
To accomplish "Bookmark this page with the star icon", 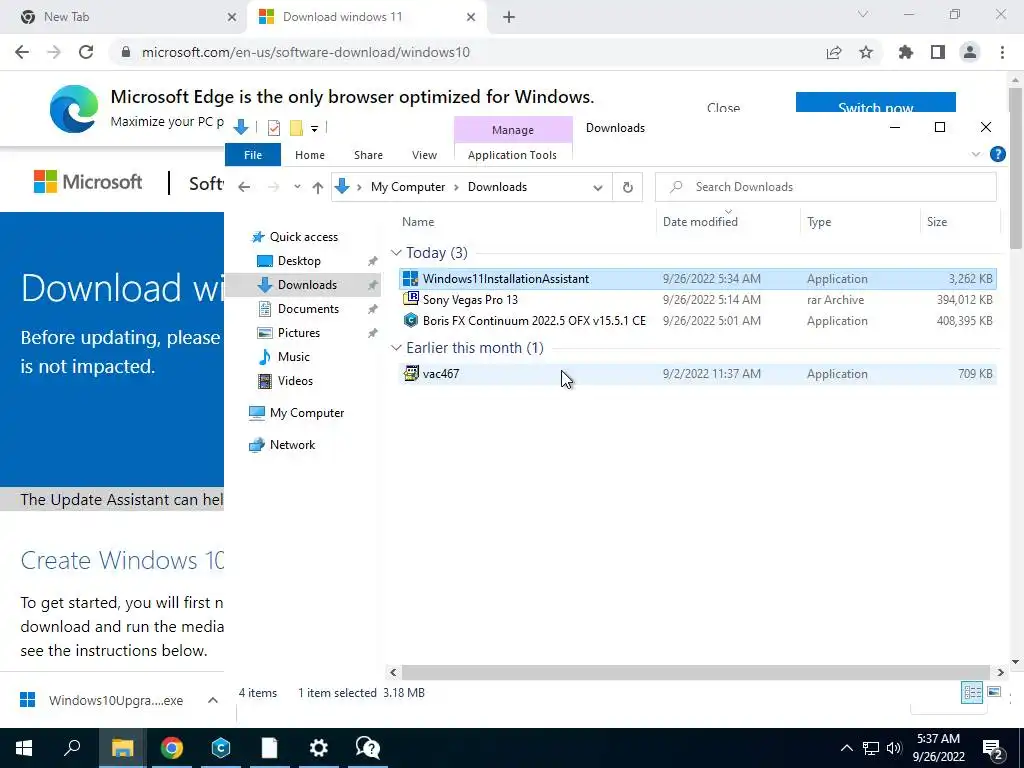I will (866, 52).
